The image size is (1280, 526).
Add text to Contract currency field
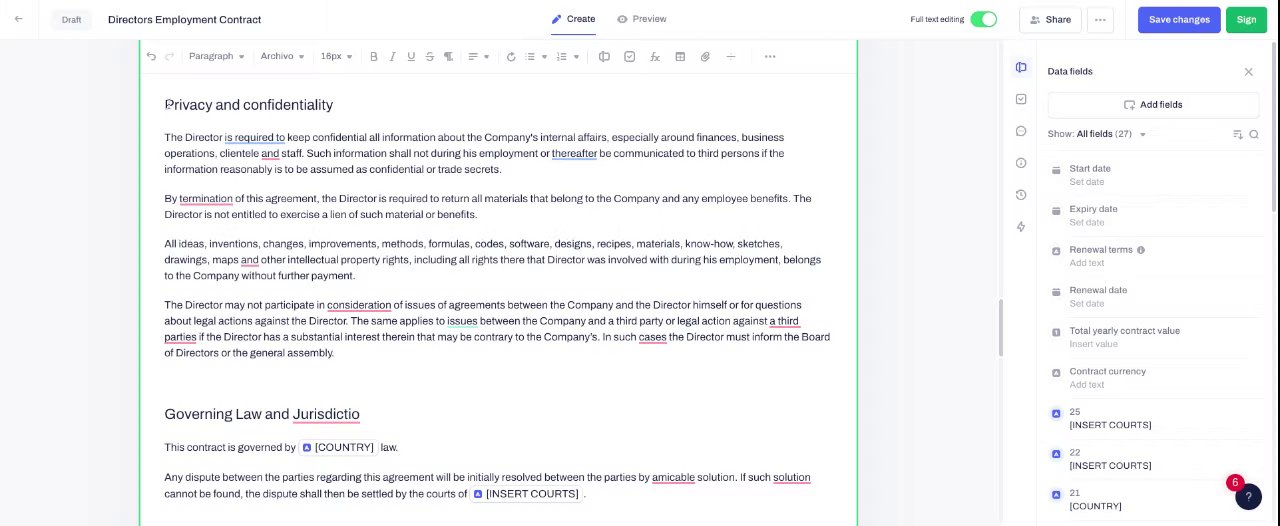coord(1153,378)
